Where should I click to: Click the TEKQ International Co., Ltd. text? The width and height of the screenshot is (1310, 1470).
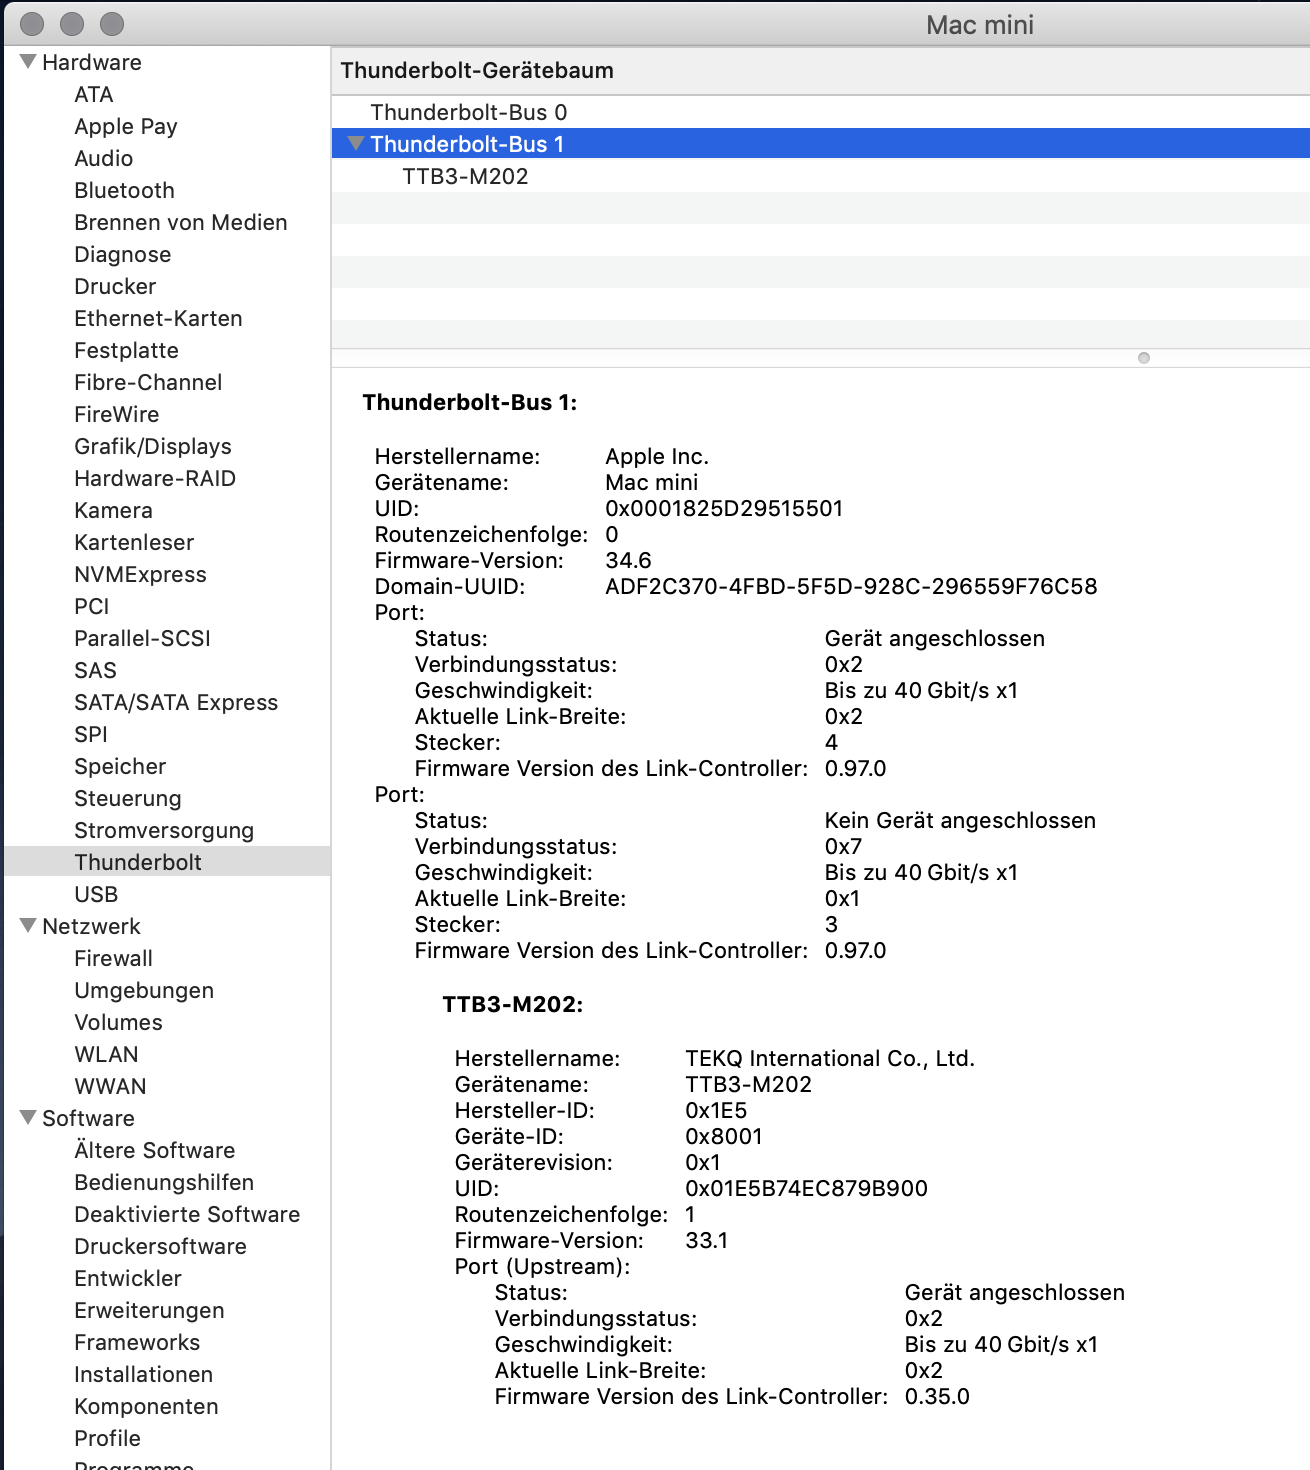(x=830, y=1058)
